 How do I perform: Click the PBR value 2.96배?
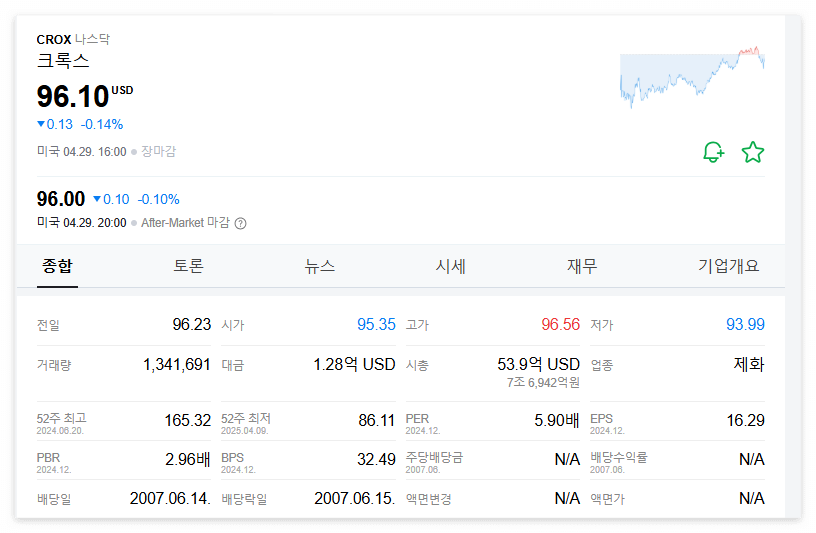tap(188, 459)
